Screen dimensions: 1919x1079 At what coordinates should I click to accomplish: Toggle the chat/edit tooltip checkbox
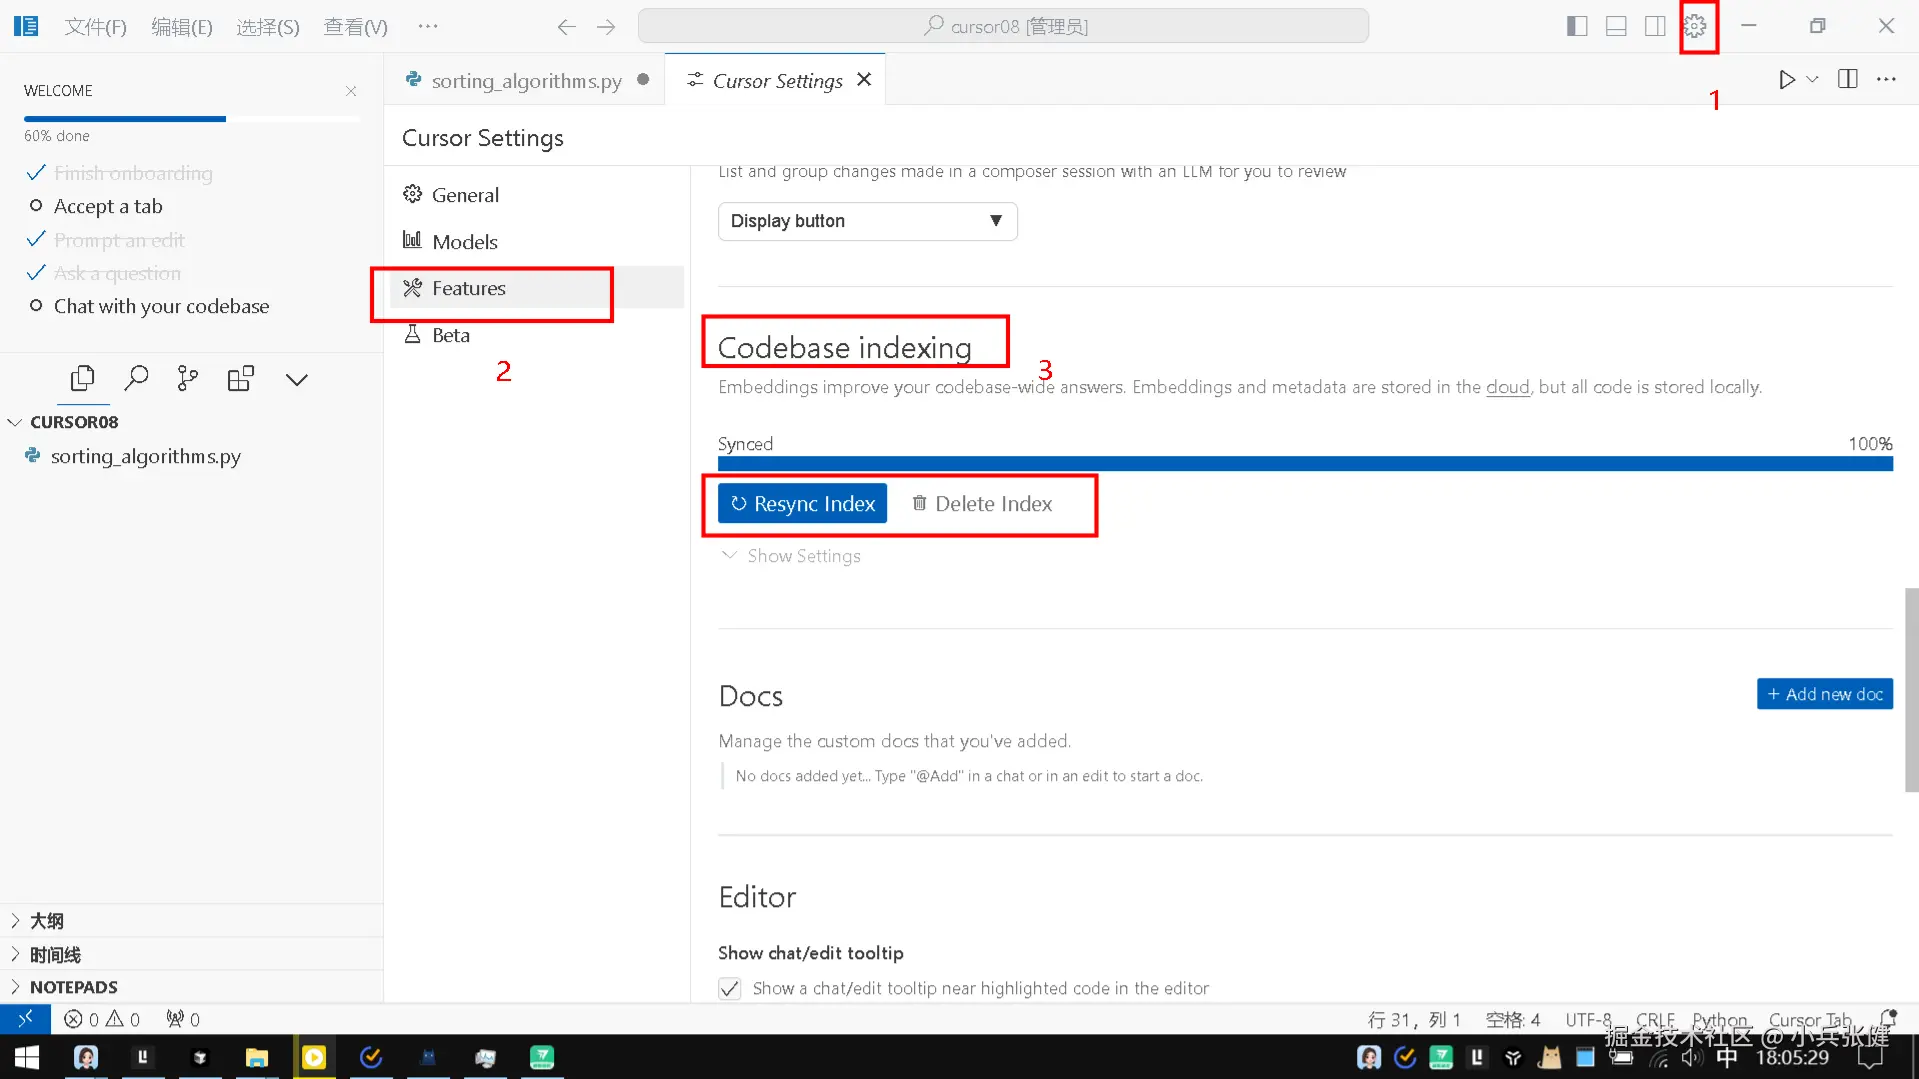coord(730,989)
